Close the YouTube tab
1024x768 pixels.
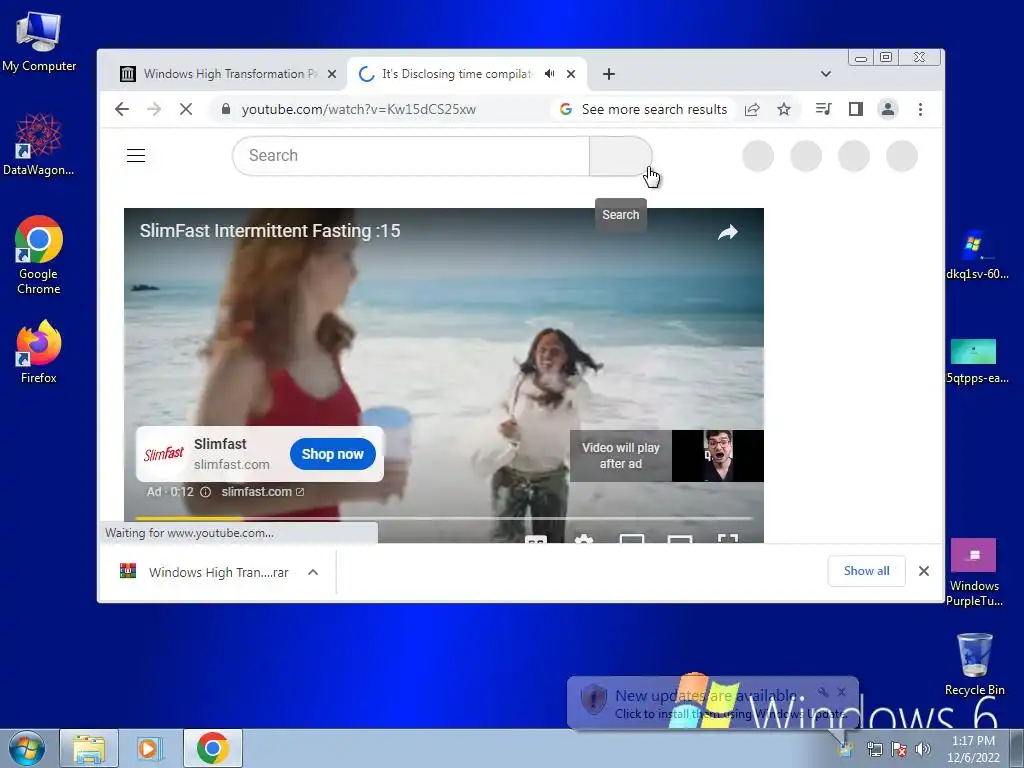pyautogui.click(x=571, y=74)
